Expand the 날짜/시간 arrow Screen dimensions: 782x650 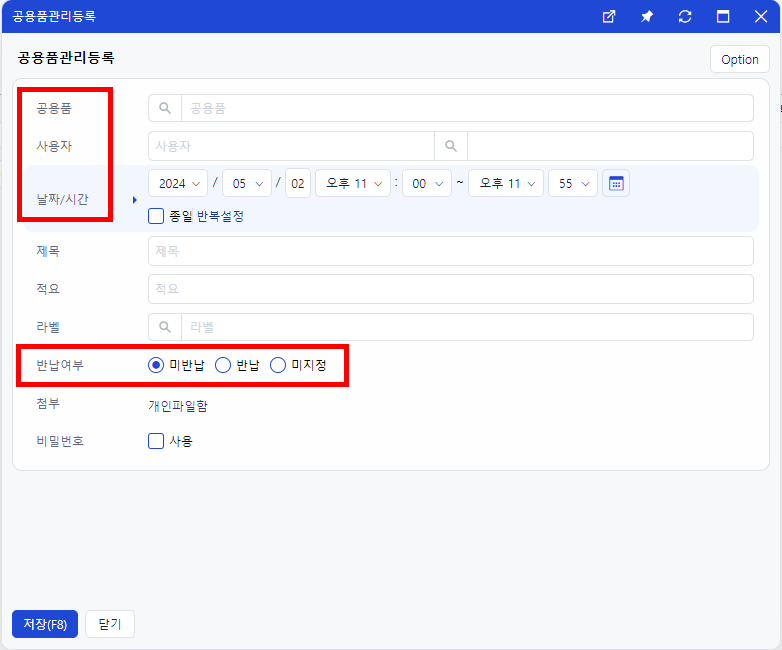(135, 200)
